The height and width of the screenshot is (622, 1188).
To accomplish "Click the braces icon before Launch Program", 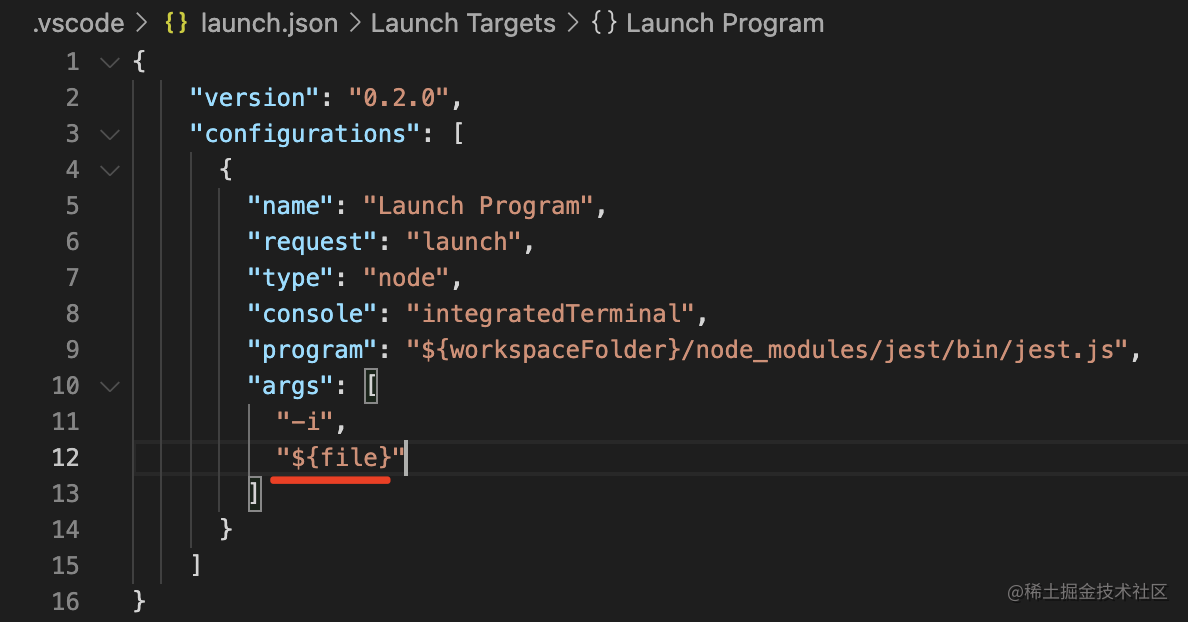I will (x=604, y=23).
